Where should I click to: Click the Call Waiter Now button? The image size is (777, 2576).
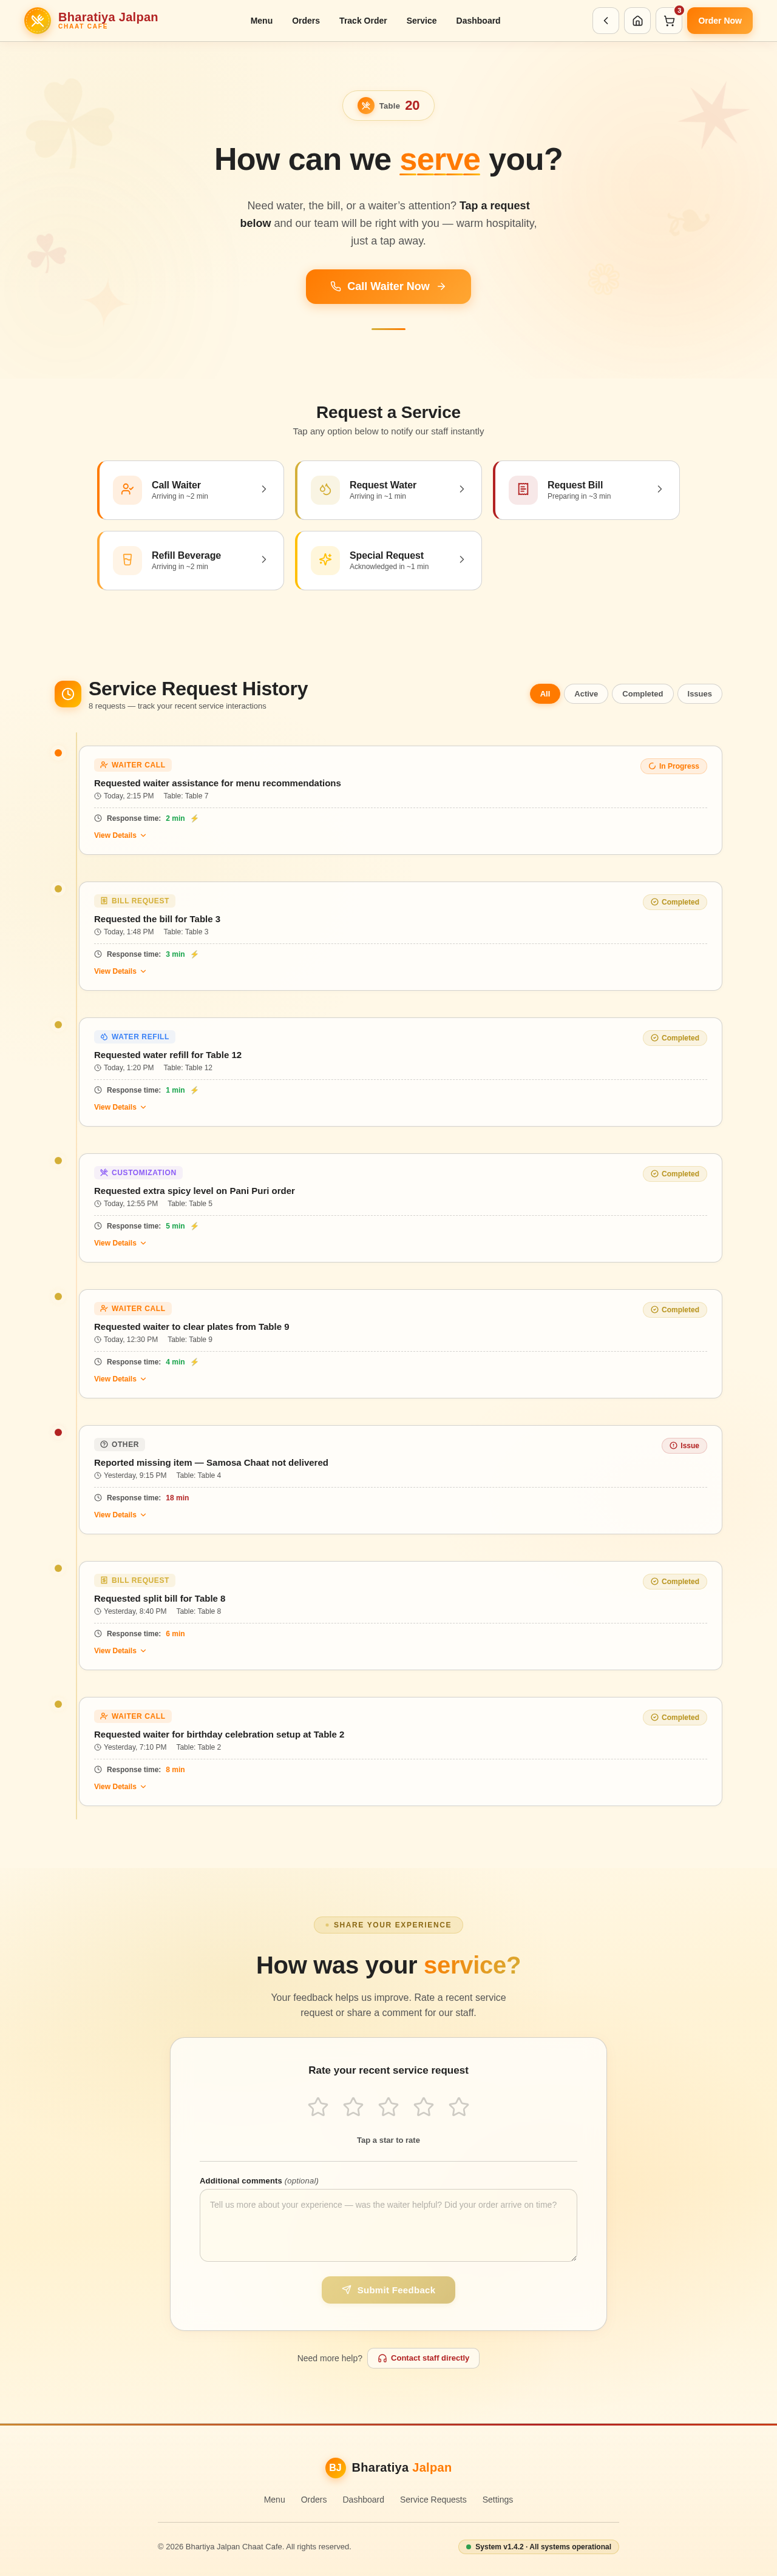pyautogui.click(x=388, y=286)
